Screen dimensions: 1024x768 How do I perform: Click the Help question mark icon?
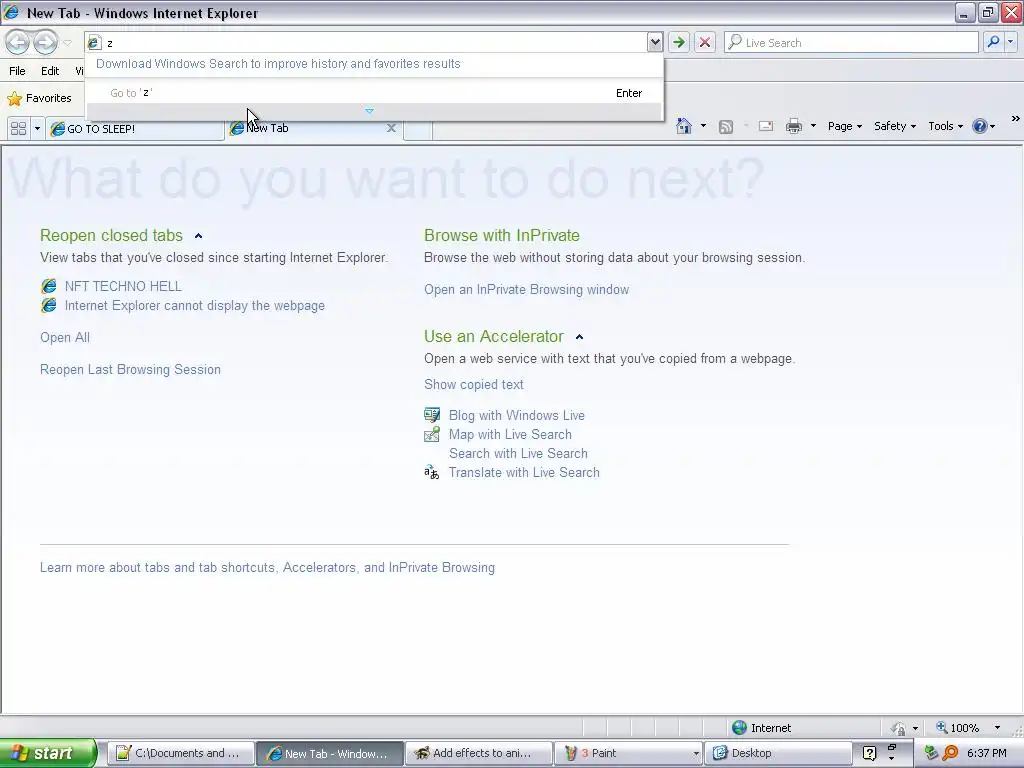tap(980, 126)
